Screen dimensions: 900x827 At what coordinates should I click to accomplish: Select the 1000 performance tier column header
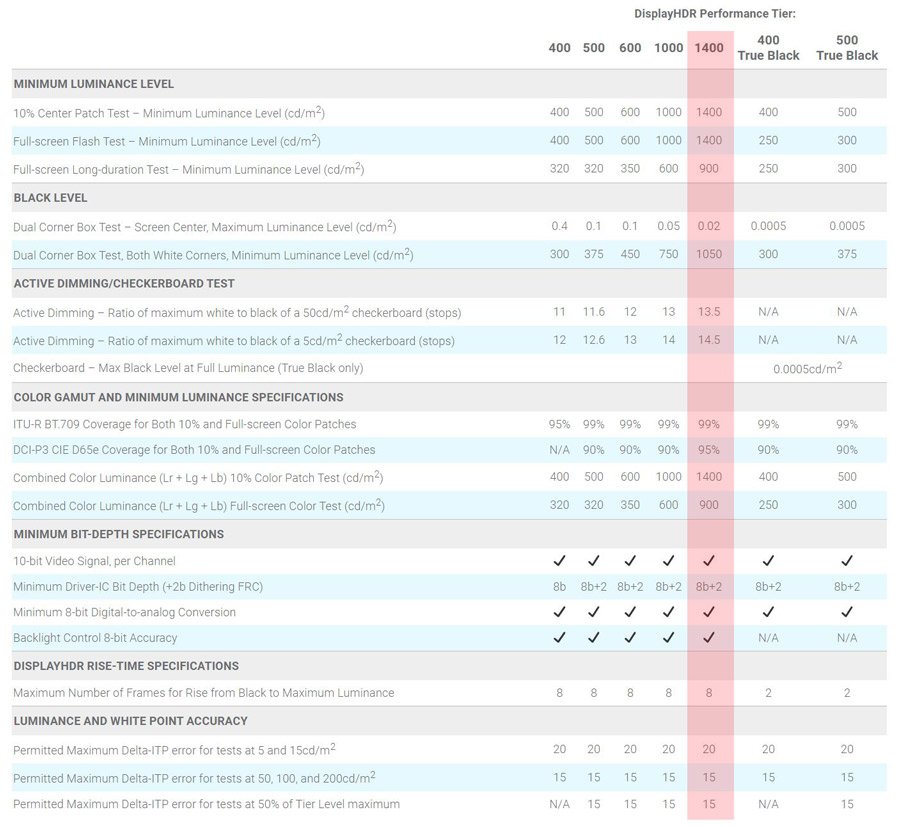[669, 48]
